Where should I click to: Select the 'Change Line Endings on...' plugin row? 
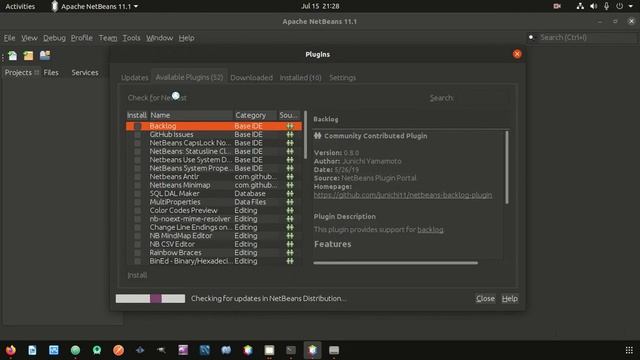[214, 227]
